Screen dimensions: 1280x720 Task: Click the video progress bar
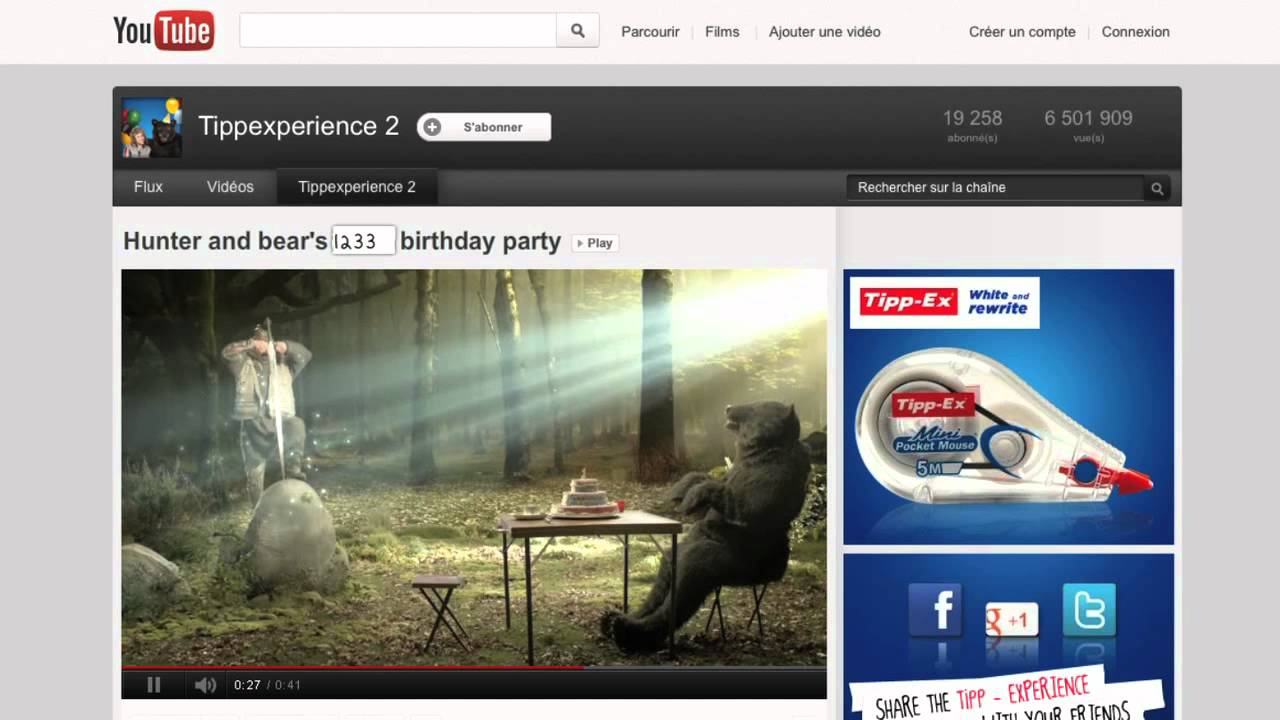coord(474,667)
